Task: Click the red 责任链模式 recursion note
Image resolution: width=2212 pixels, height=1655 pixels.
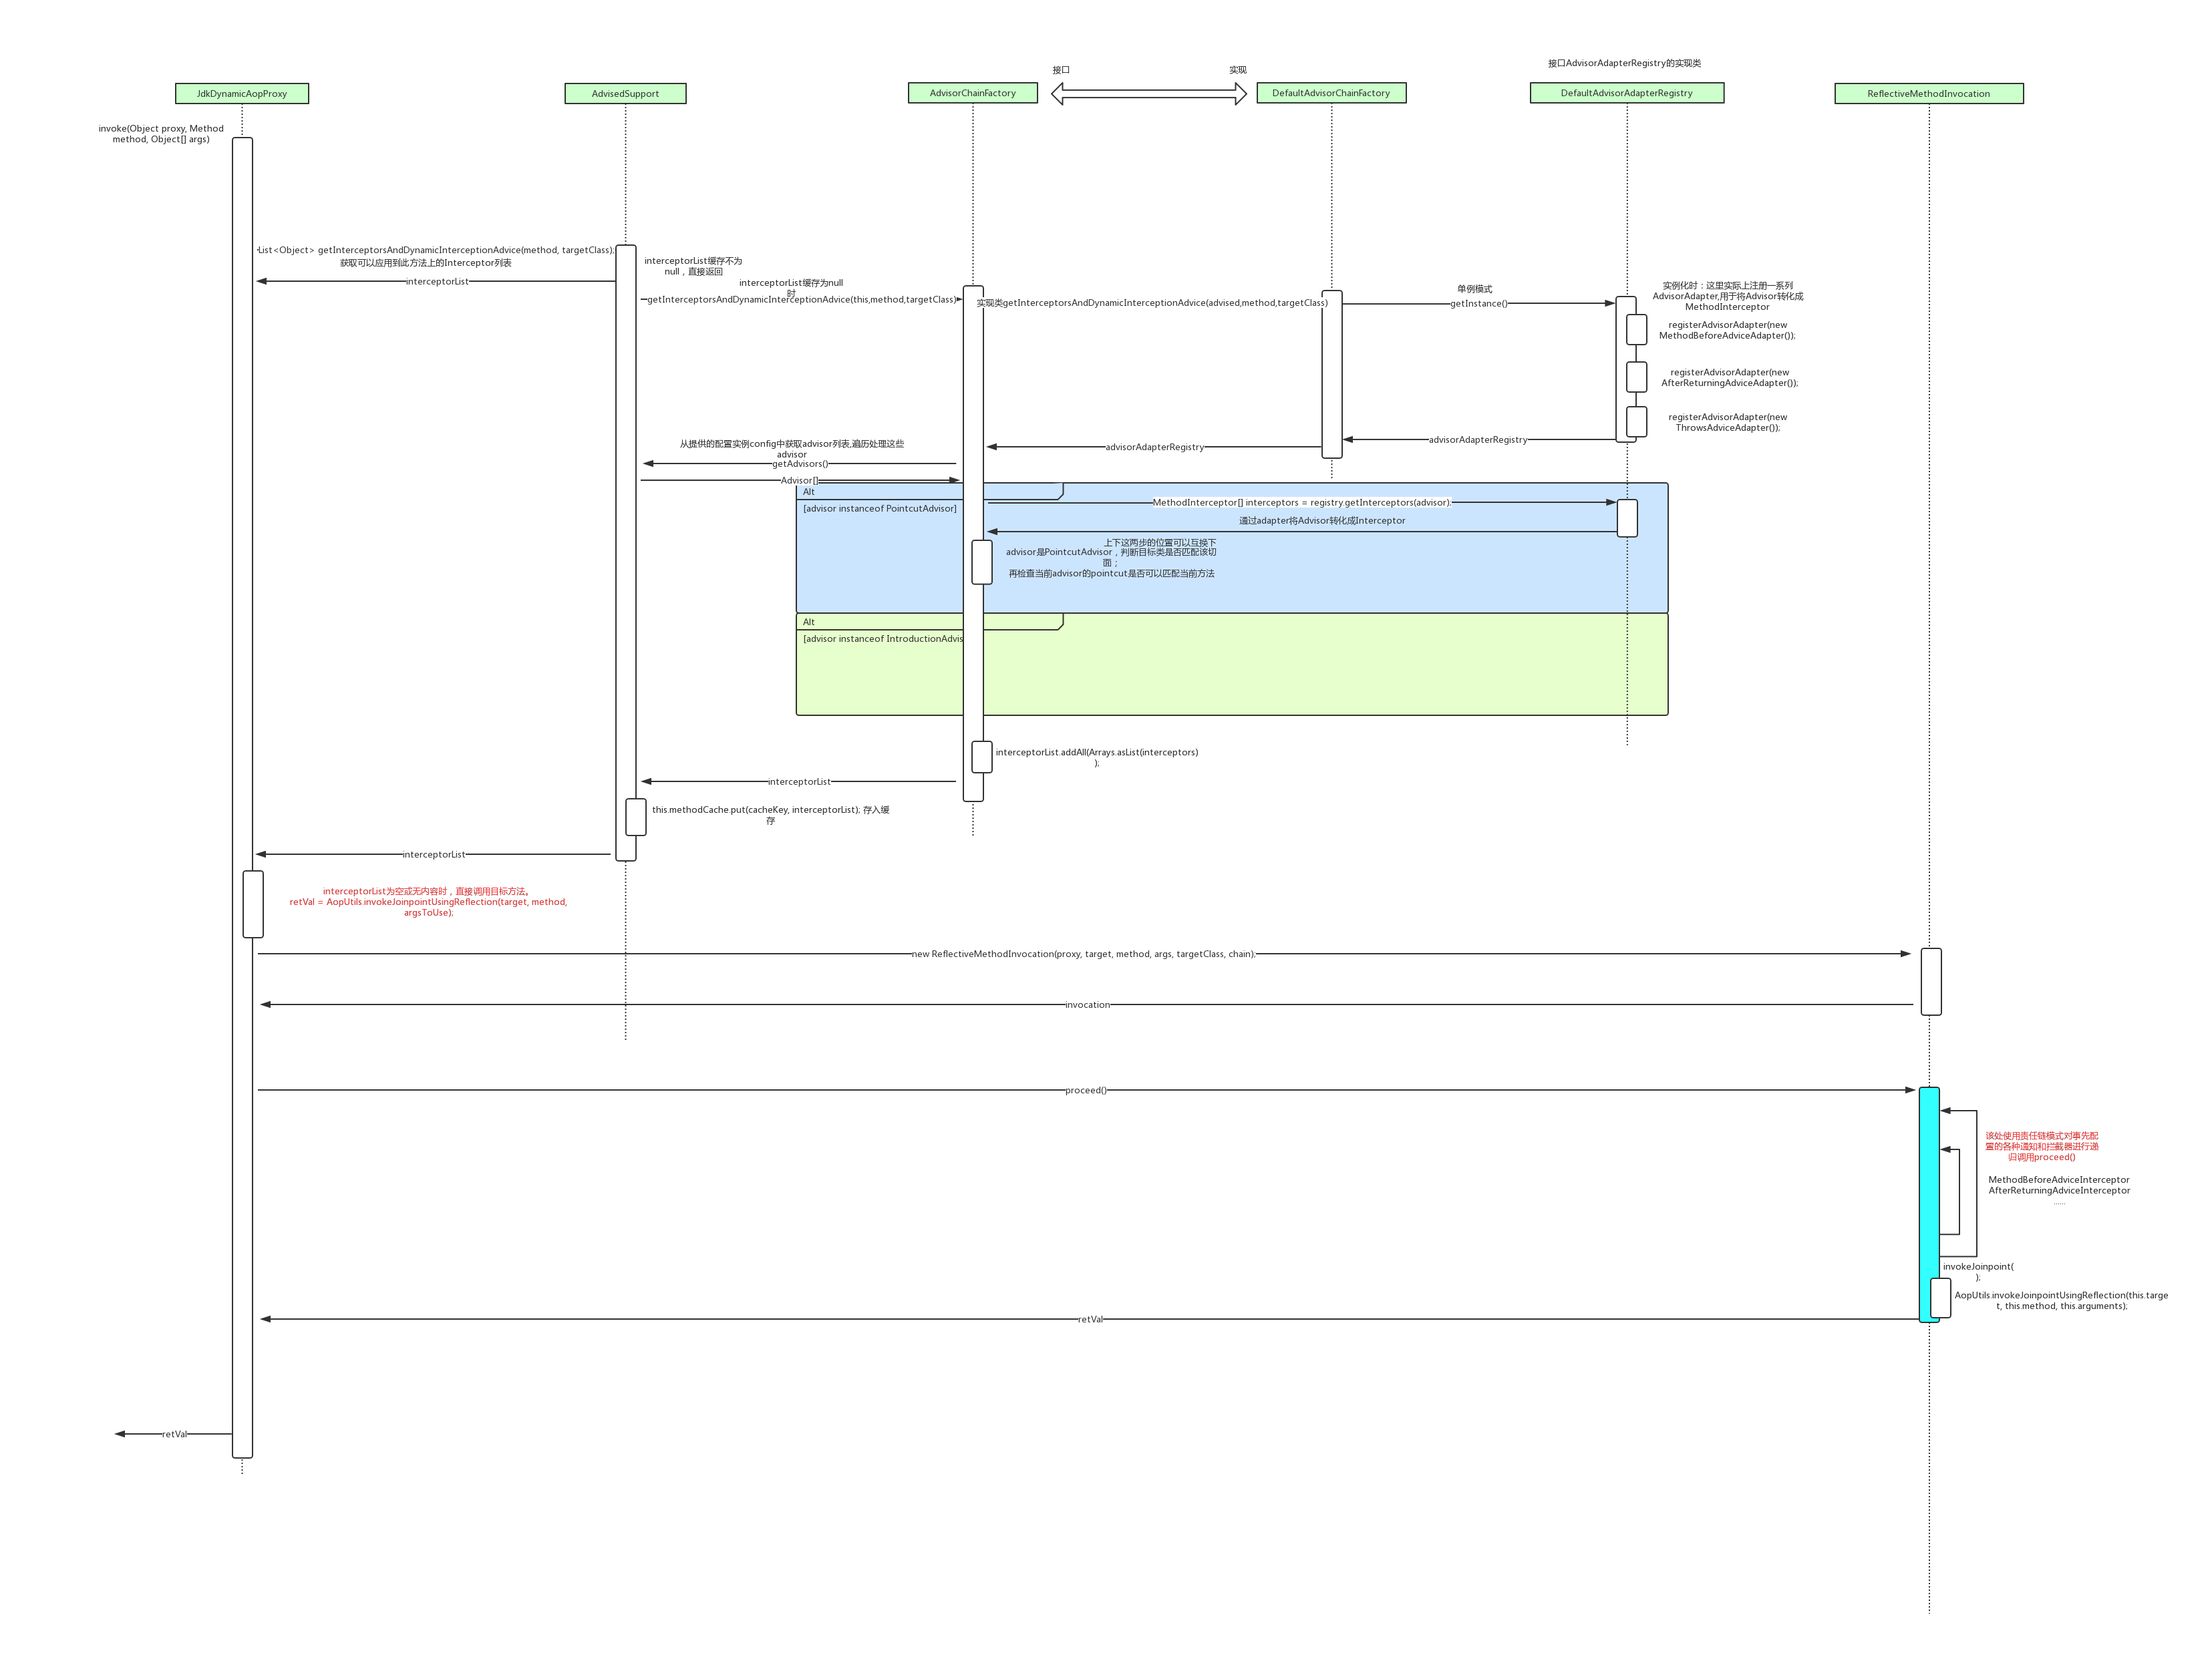Action: (2041, 1146)
